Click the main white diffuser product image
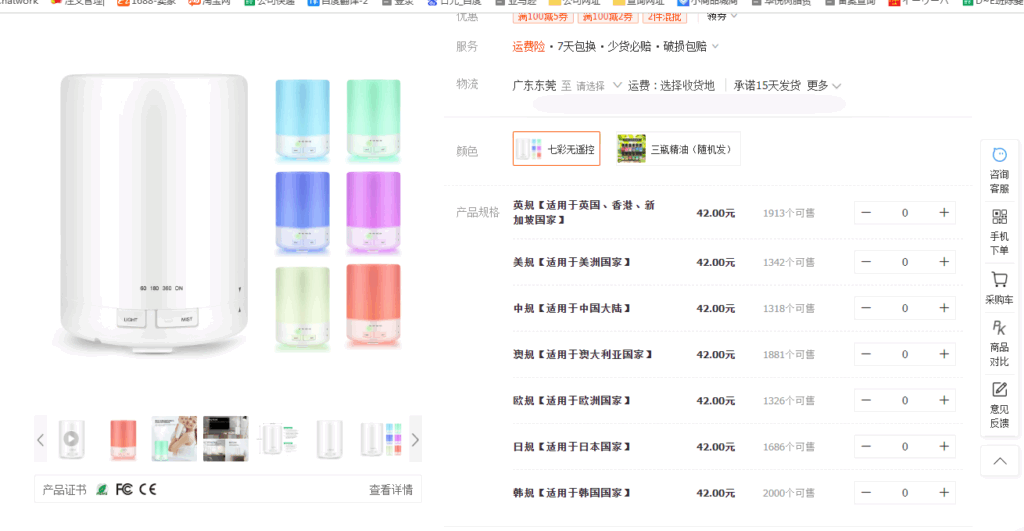Screen dimensions: 1024x531 pos(154,213)
